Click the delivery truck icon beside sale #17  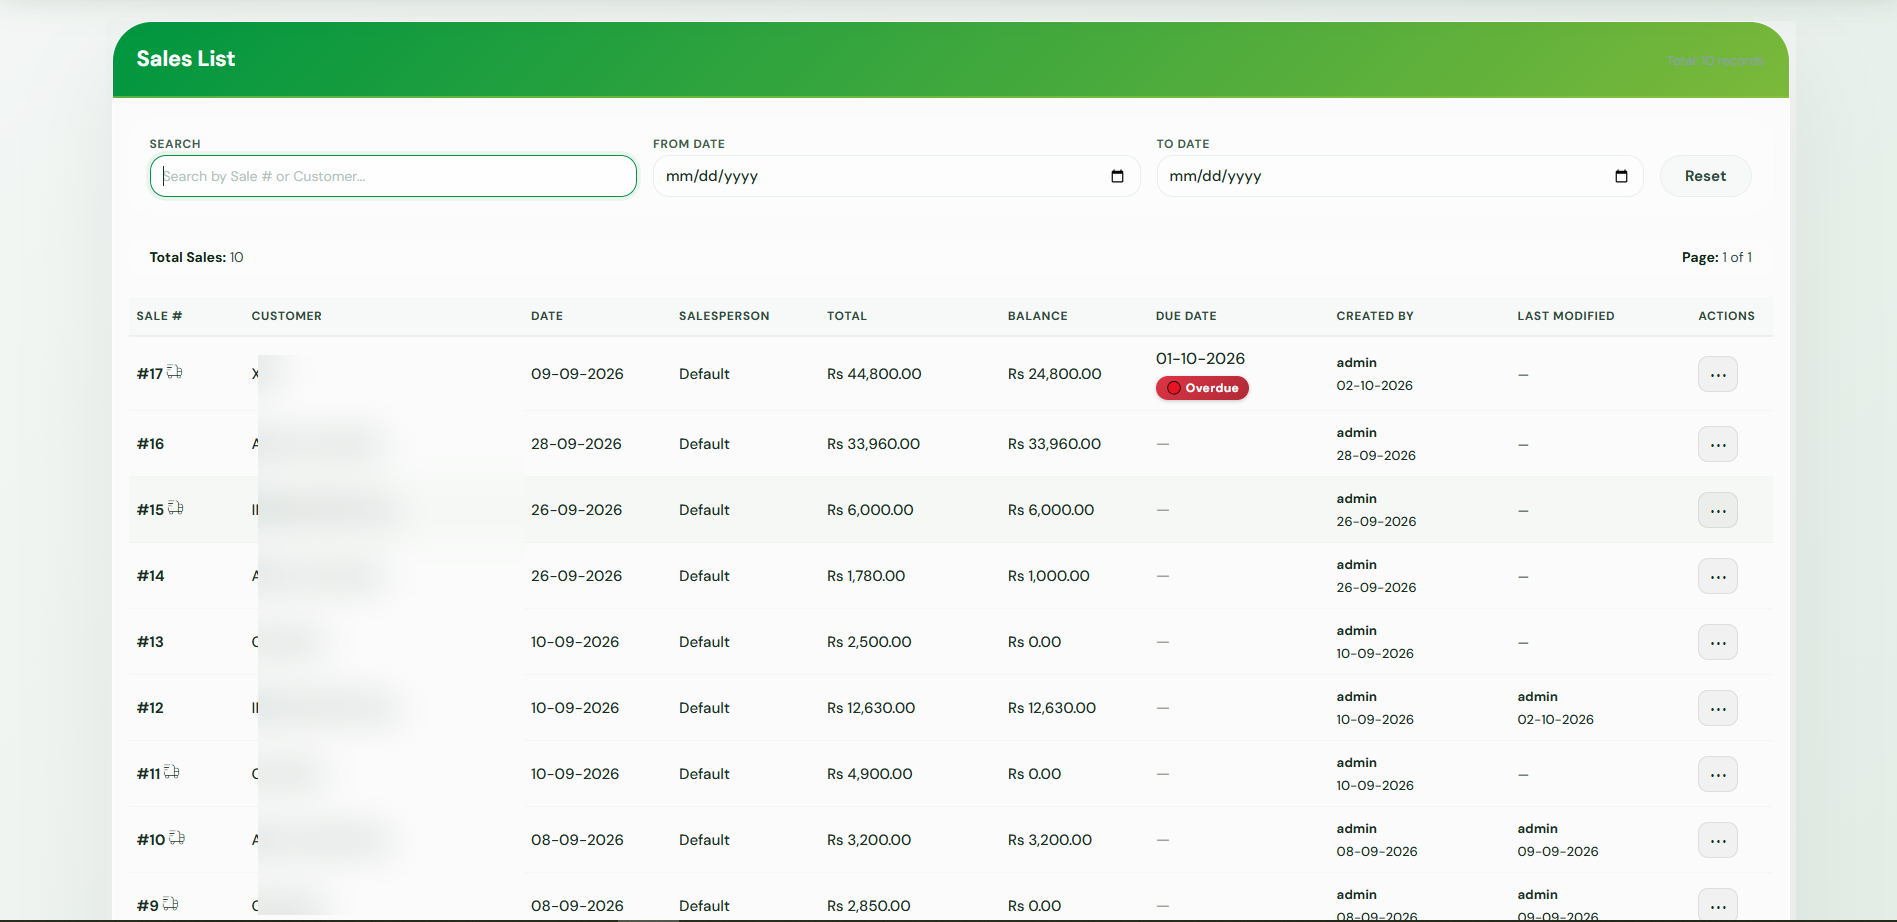174,372
